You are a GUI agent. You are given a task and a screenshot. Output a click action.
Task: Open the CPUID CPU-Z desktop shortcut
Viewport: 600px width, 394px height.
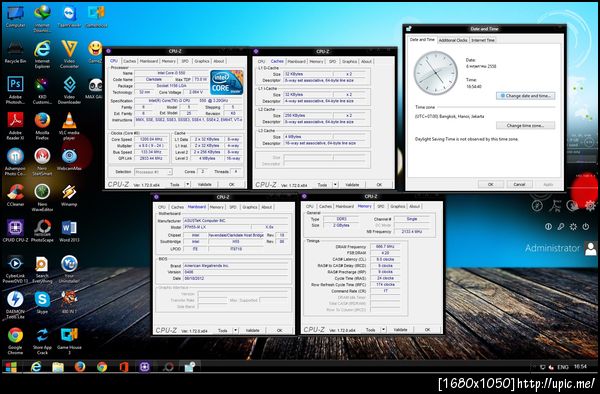(x=15, y=231)
